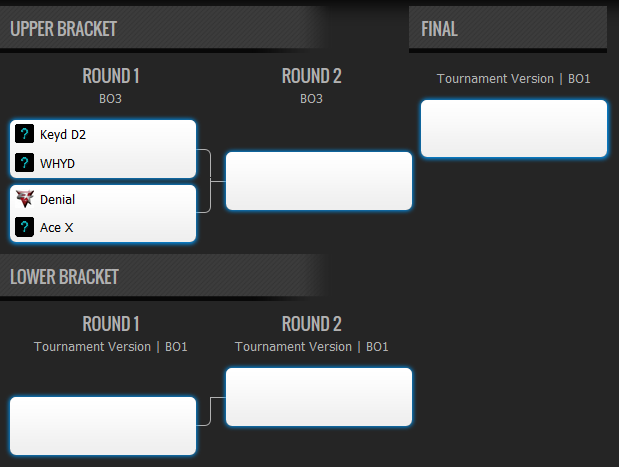Image resolution: width=619 pixels, height=467 pixels.
Task: Click the Final section header
Action: click(439, 29)
